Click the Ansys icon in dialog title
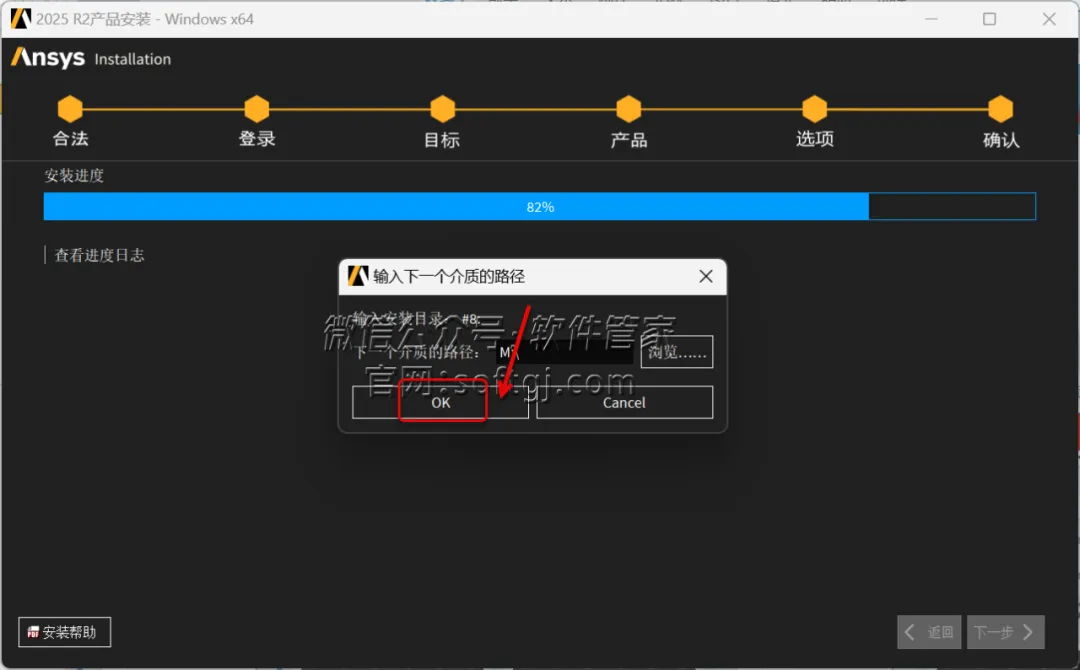The image size is (1080, 670). click(x=358, y=276)
